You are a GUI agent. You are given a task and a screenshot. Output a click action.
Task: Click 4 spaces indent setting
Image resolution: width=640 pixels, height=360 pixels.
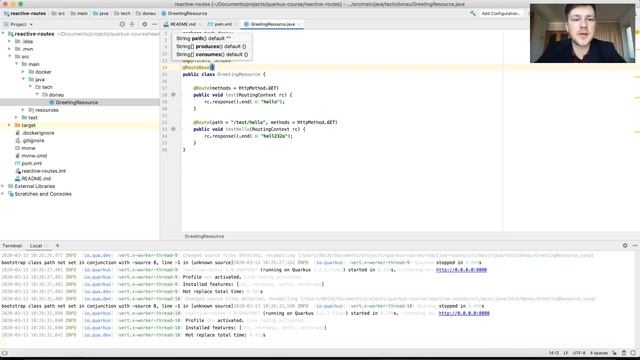click(x=599, y=353)
